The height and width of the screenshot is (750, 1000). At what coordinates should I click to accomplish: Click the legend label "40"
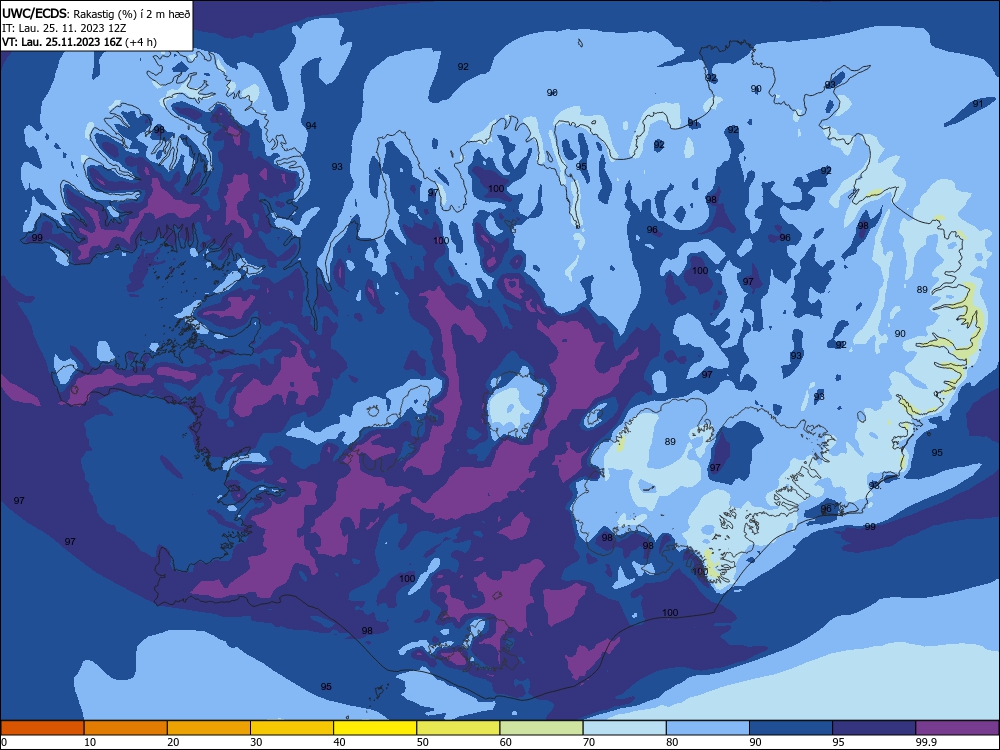[x=339, y=742]
